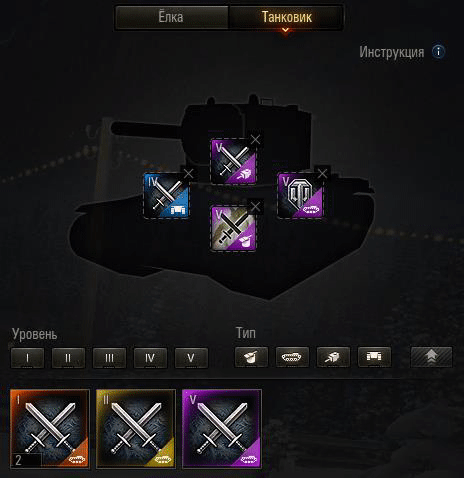Enable level V filter
Screen dimensions: 464x478
191,358
